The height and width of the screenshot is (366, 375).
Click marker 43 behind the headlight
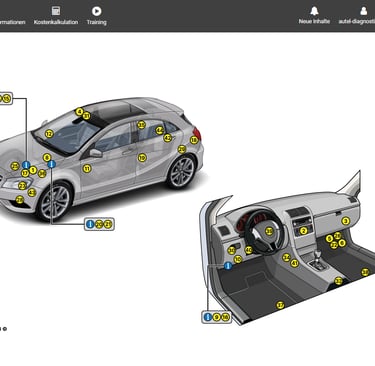[32, 193]
